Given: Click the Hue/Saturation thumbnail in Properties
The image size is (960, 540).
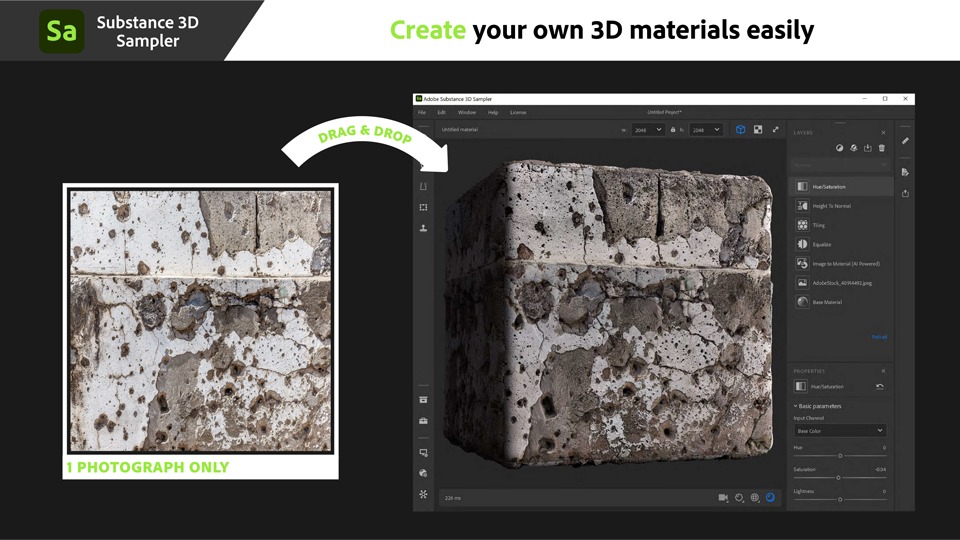Looking at the screenshot, I should click(801, 386).
